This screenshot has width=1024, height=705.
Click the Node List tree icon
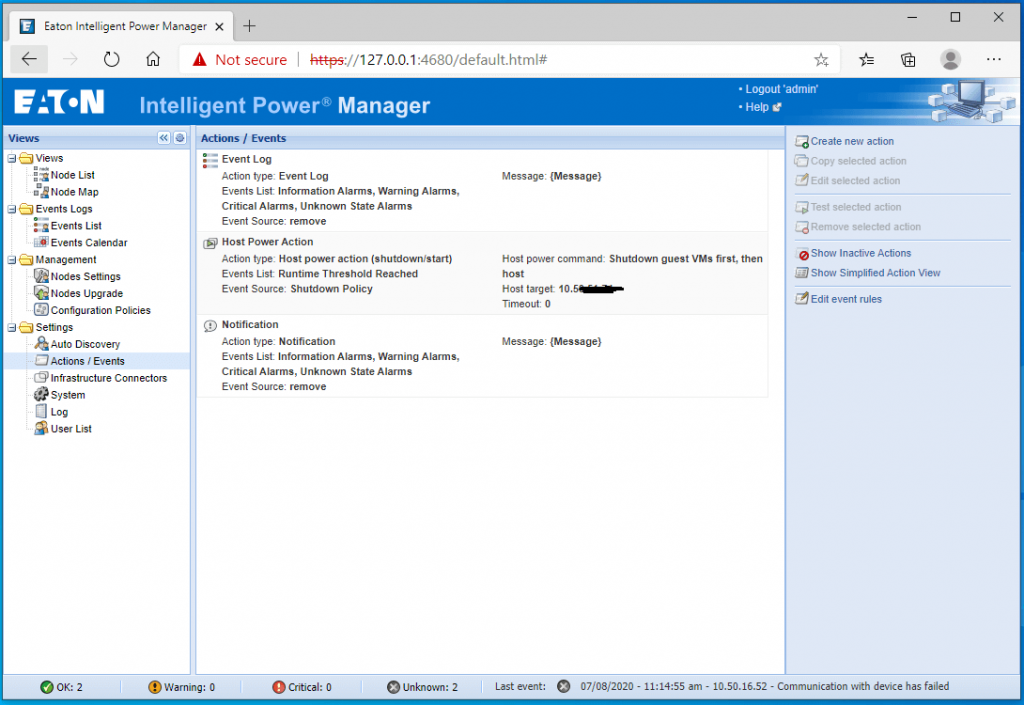click(x=41, y=174)
